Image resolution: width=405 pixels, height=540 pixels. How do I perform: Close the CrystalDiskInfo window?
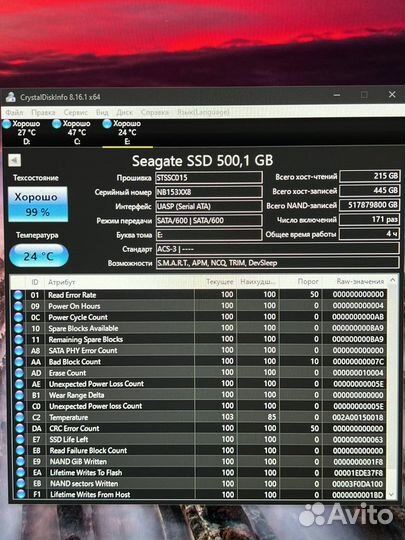click(x=392, y=94)
